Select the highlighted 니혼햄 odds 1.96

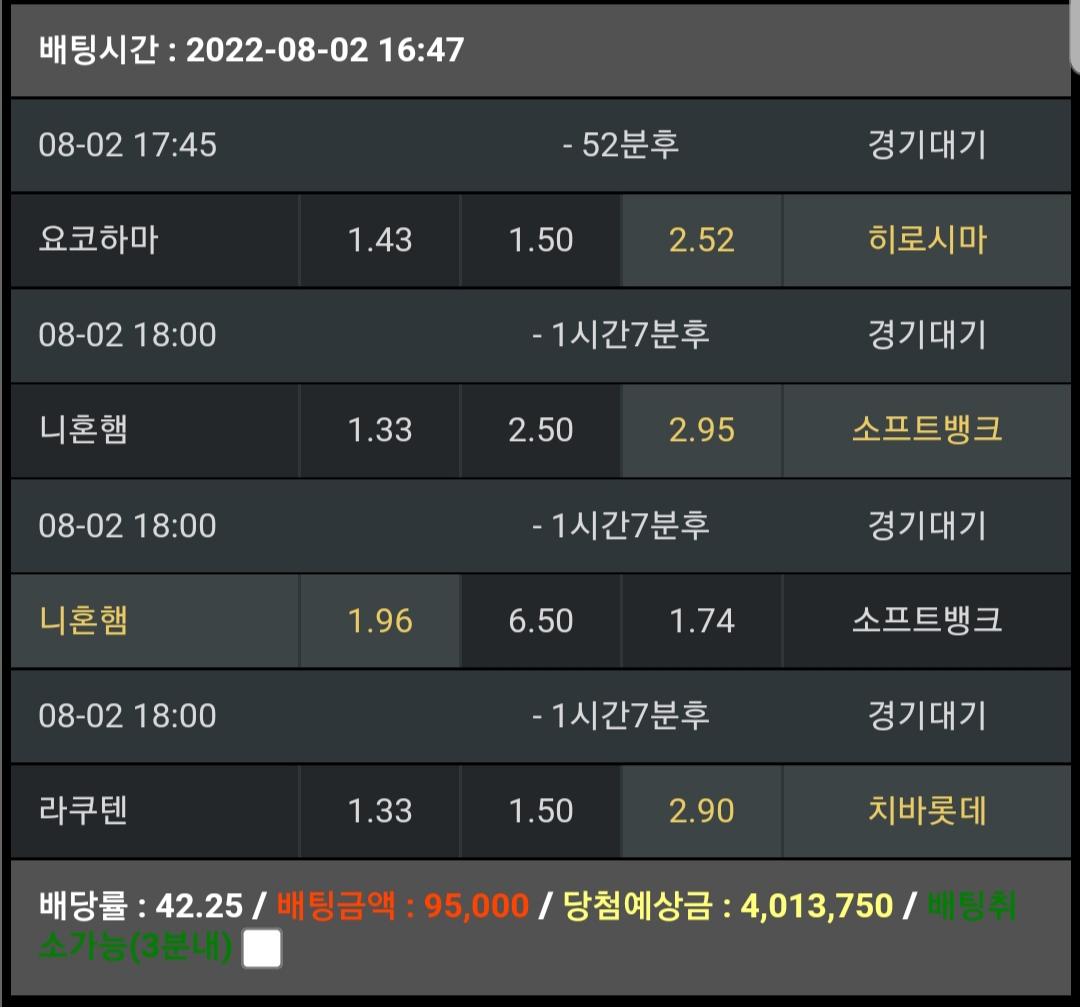pyautogui.click(x=380, y=621)
